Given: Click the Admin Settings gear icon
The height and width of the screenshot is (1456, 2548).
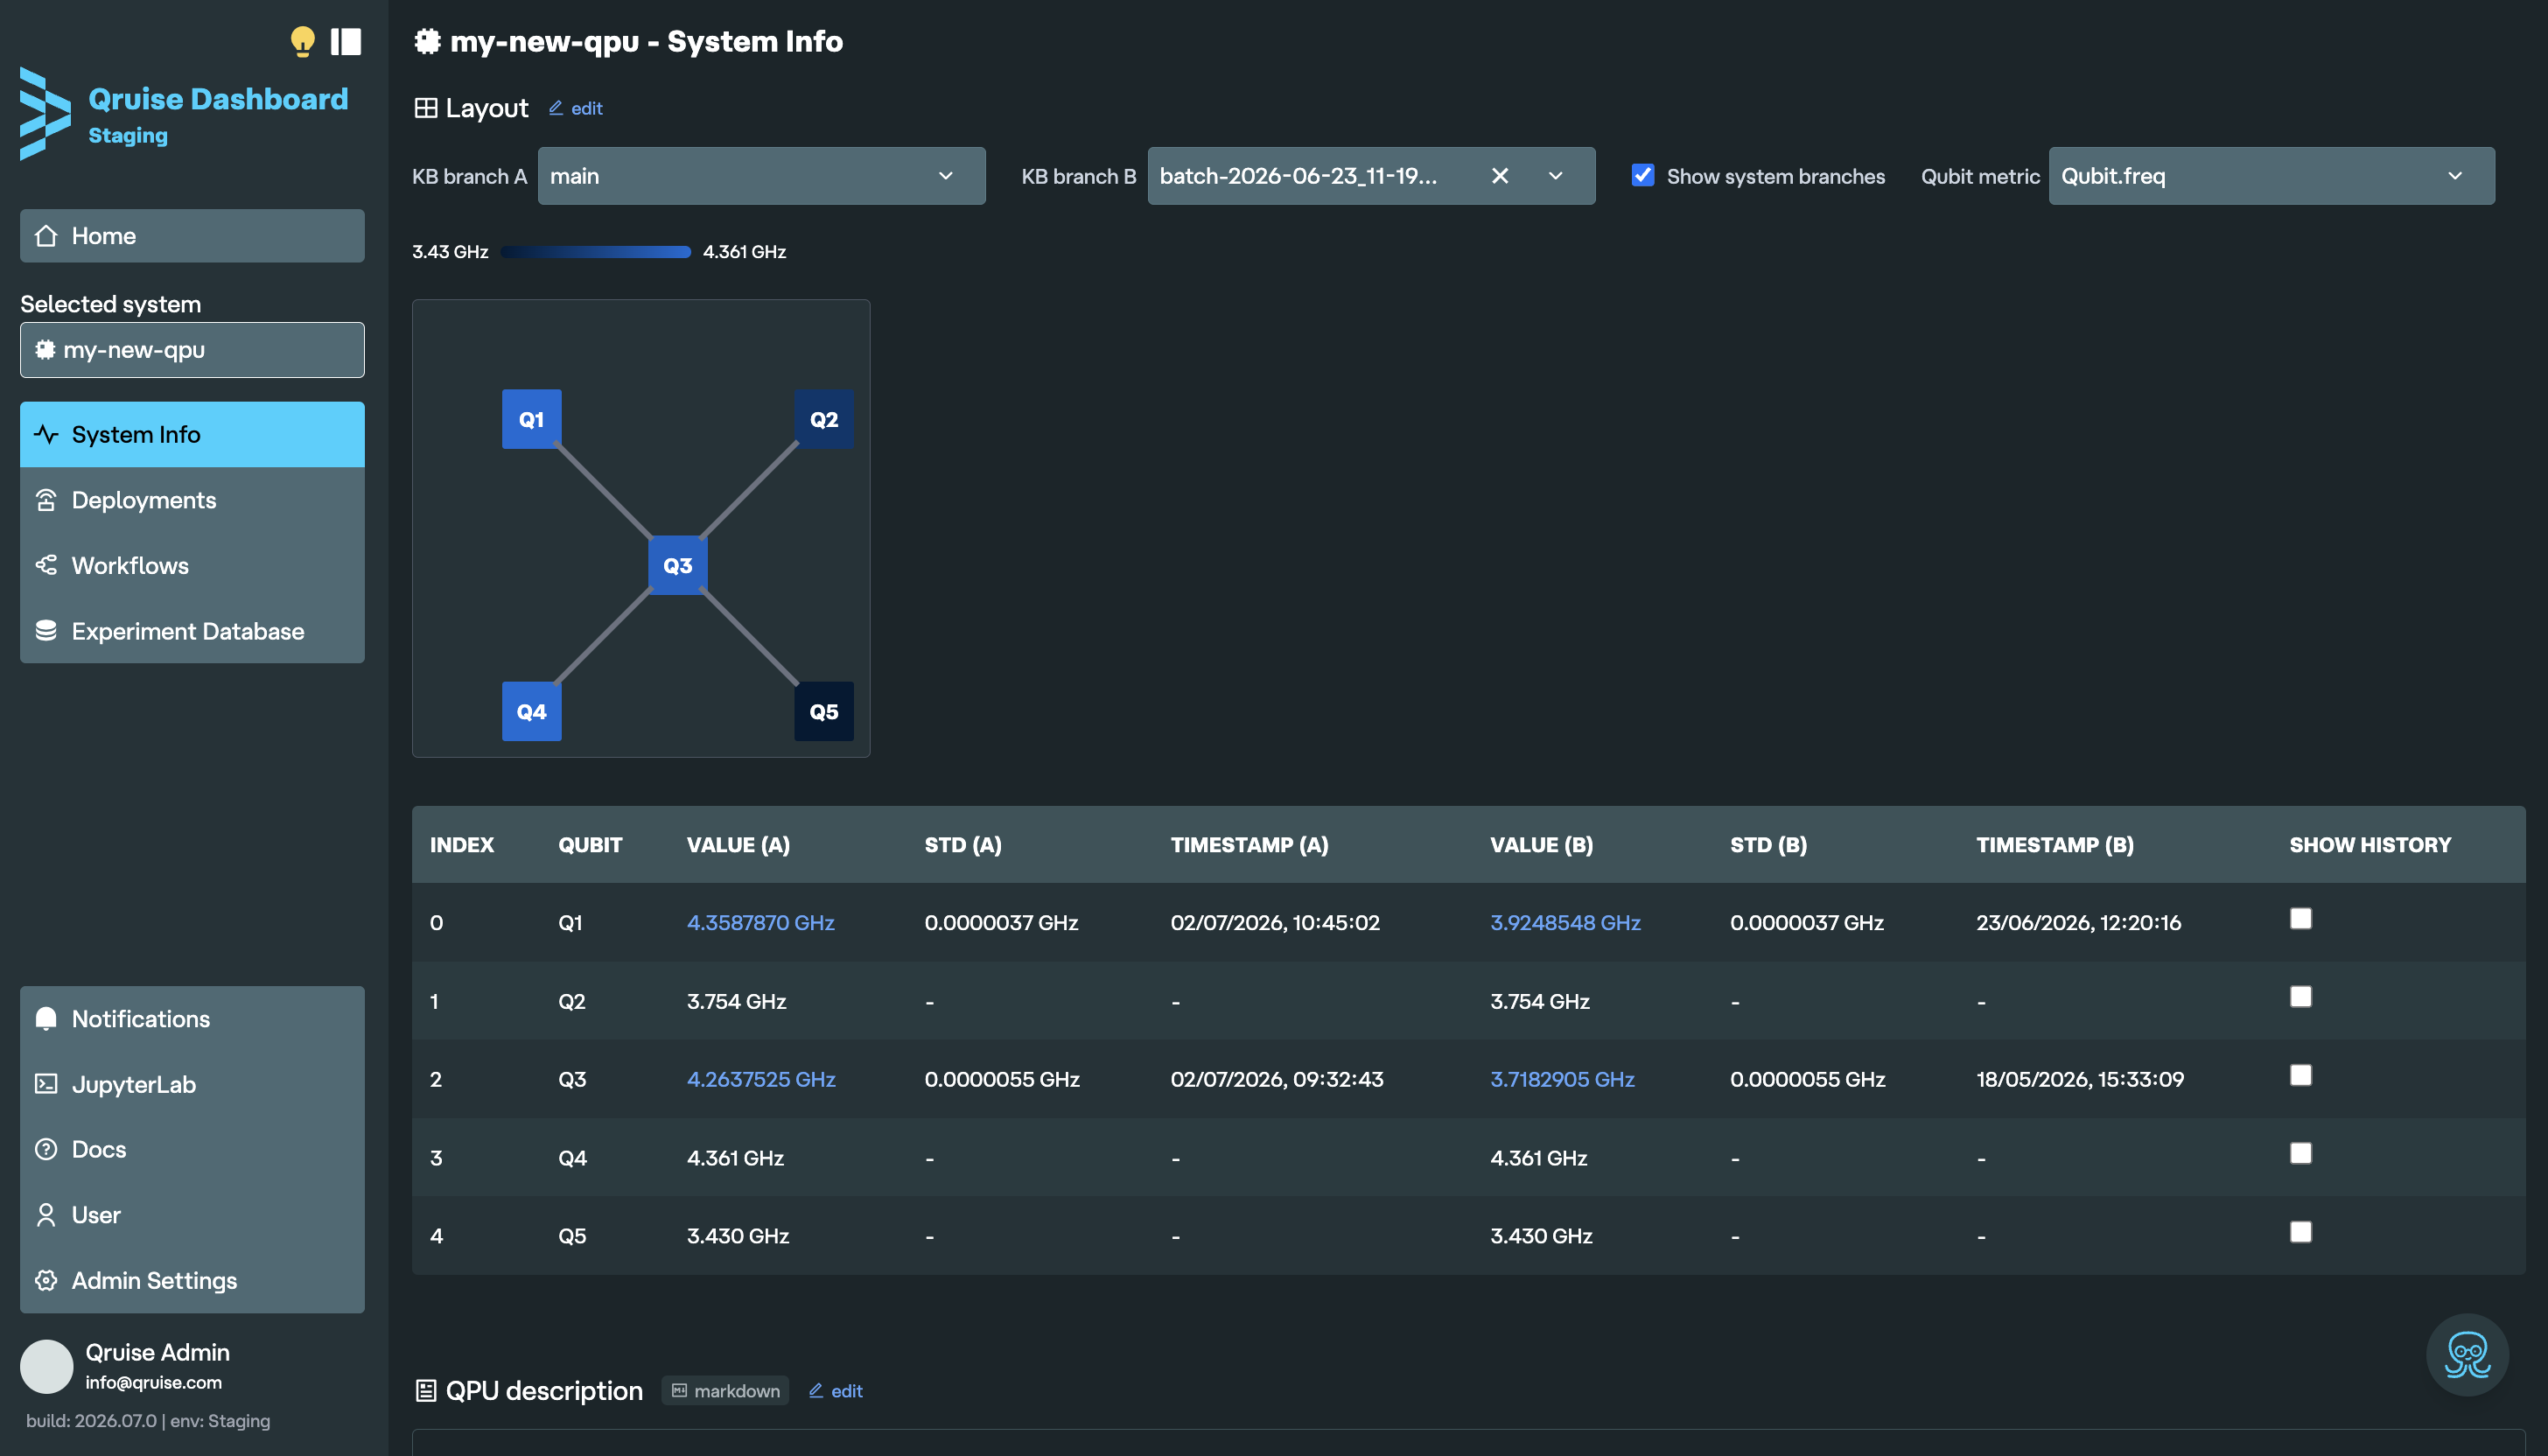Looking at the screenshot, I should (46, 1280).
